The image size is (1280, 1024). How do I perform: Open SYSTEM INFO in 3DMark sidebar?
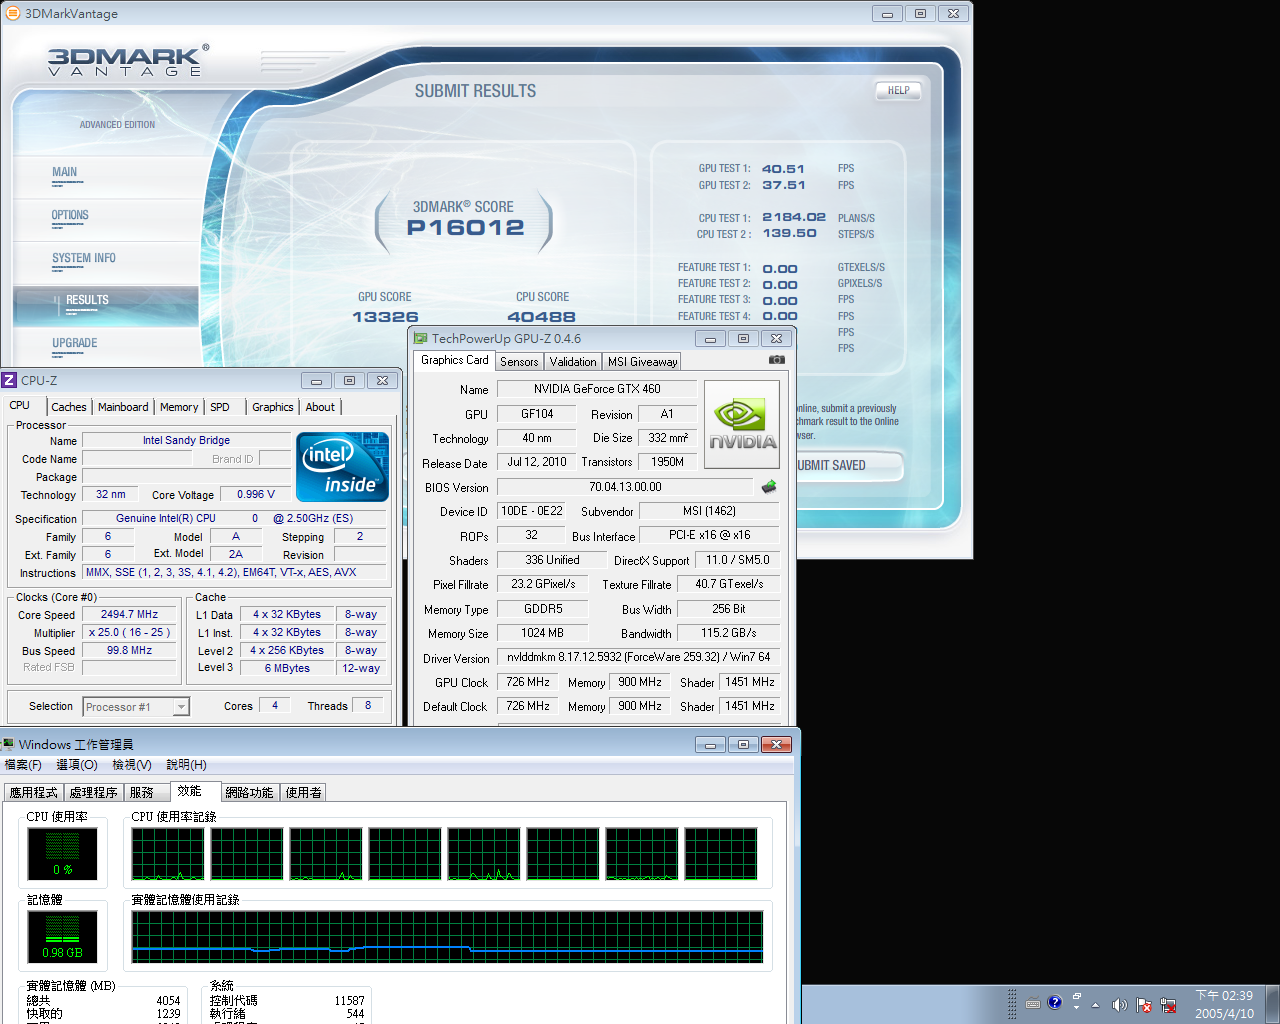(x=84, y=258)
